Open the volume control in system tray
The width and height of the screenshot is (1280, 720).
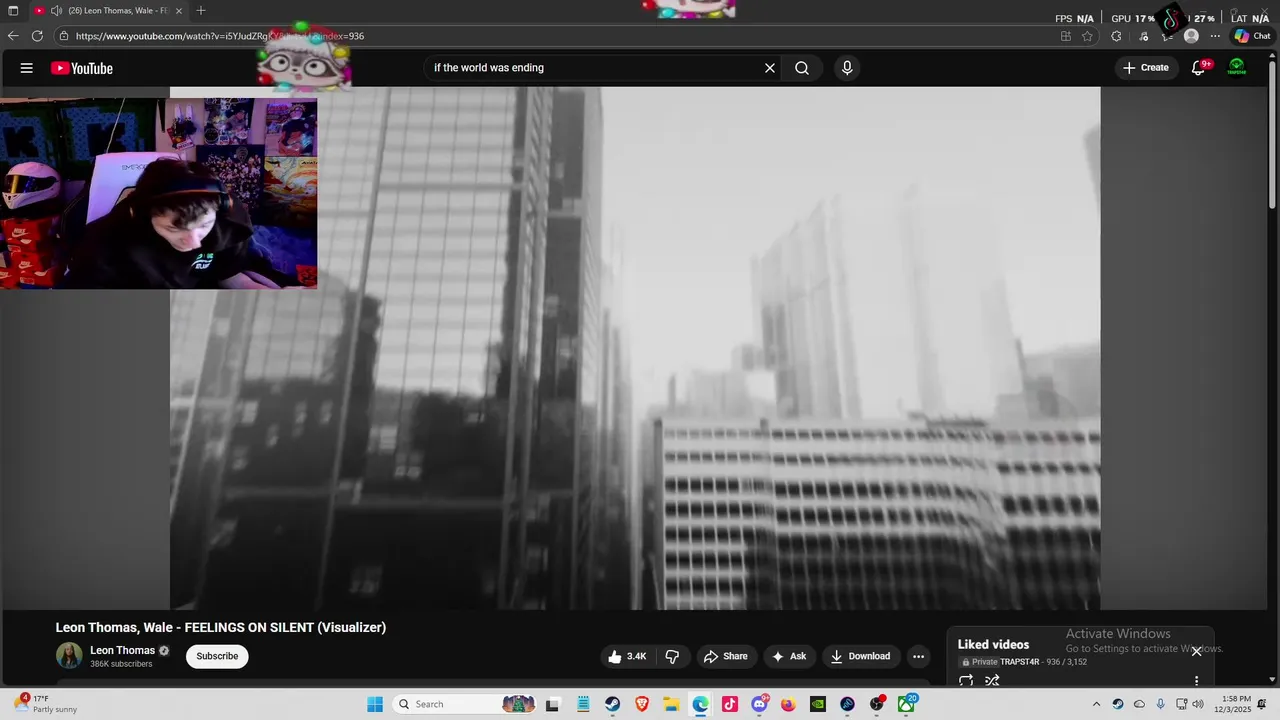(x=1198, y=704)
